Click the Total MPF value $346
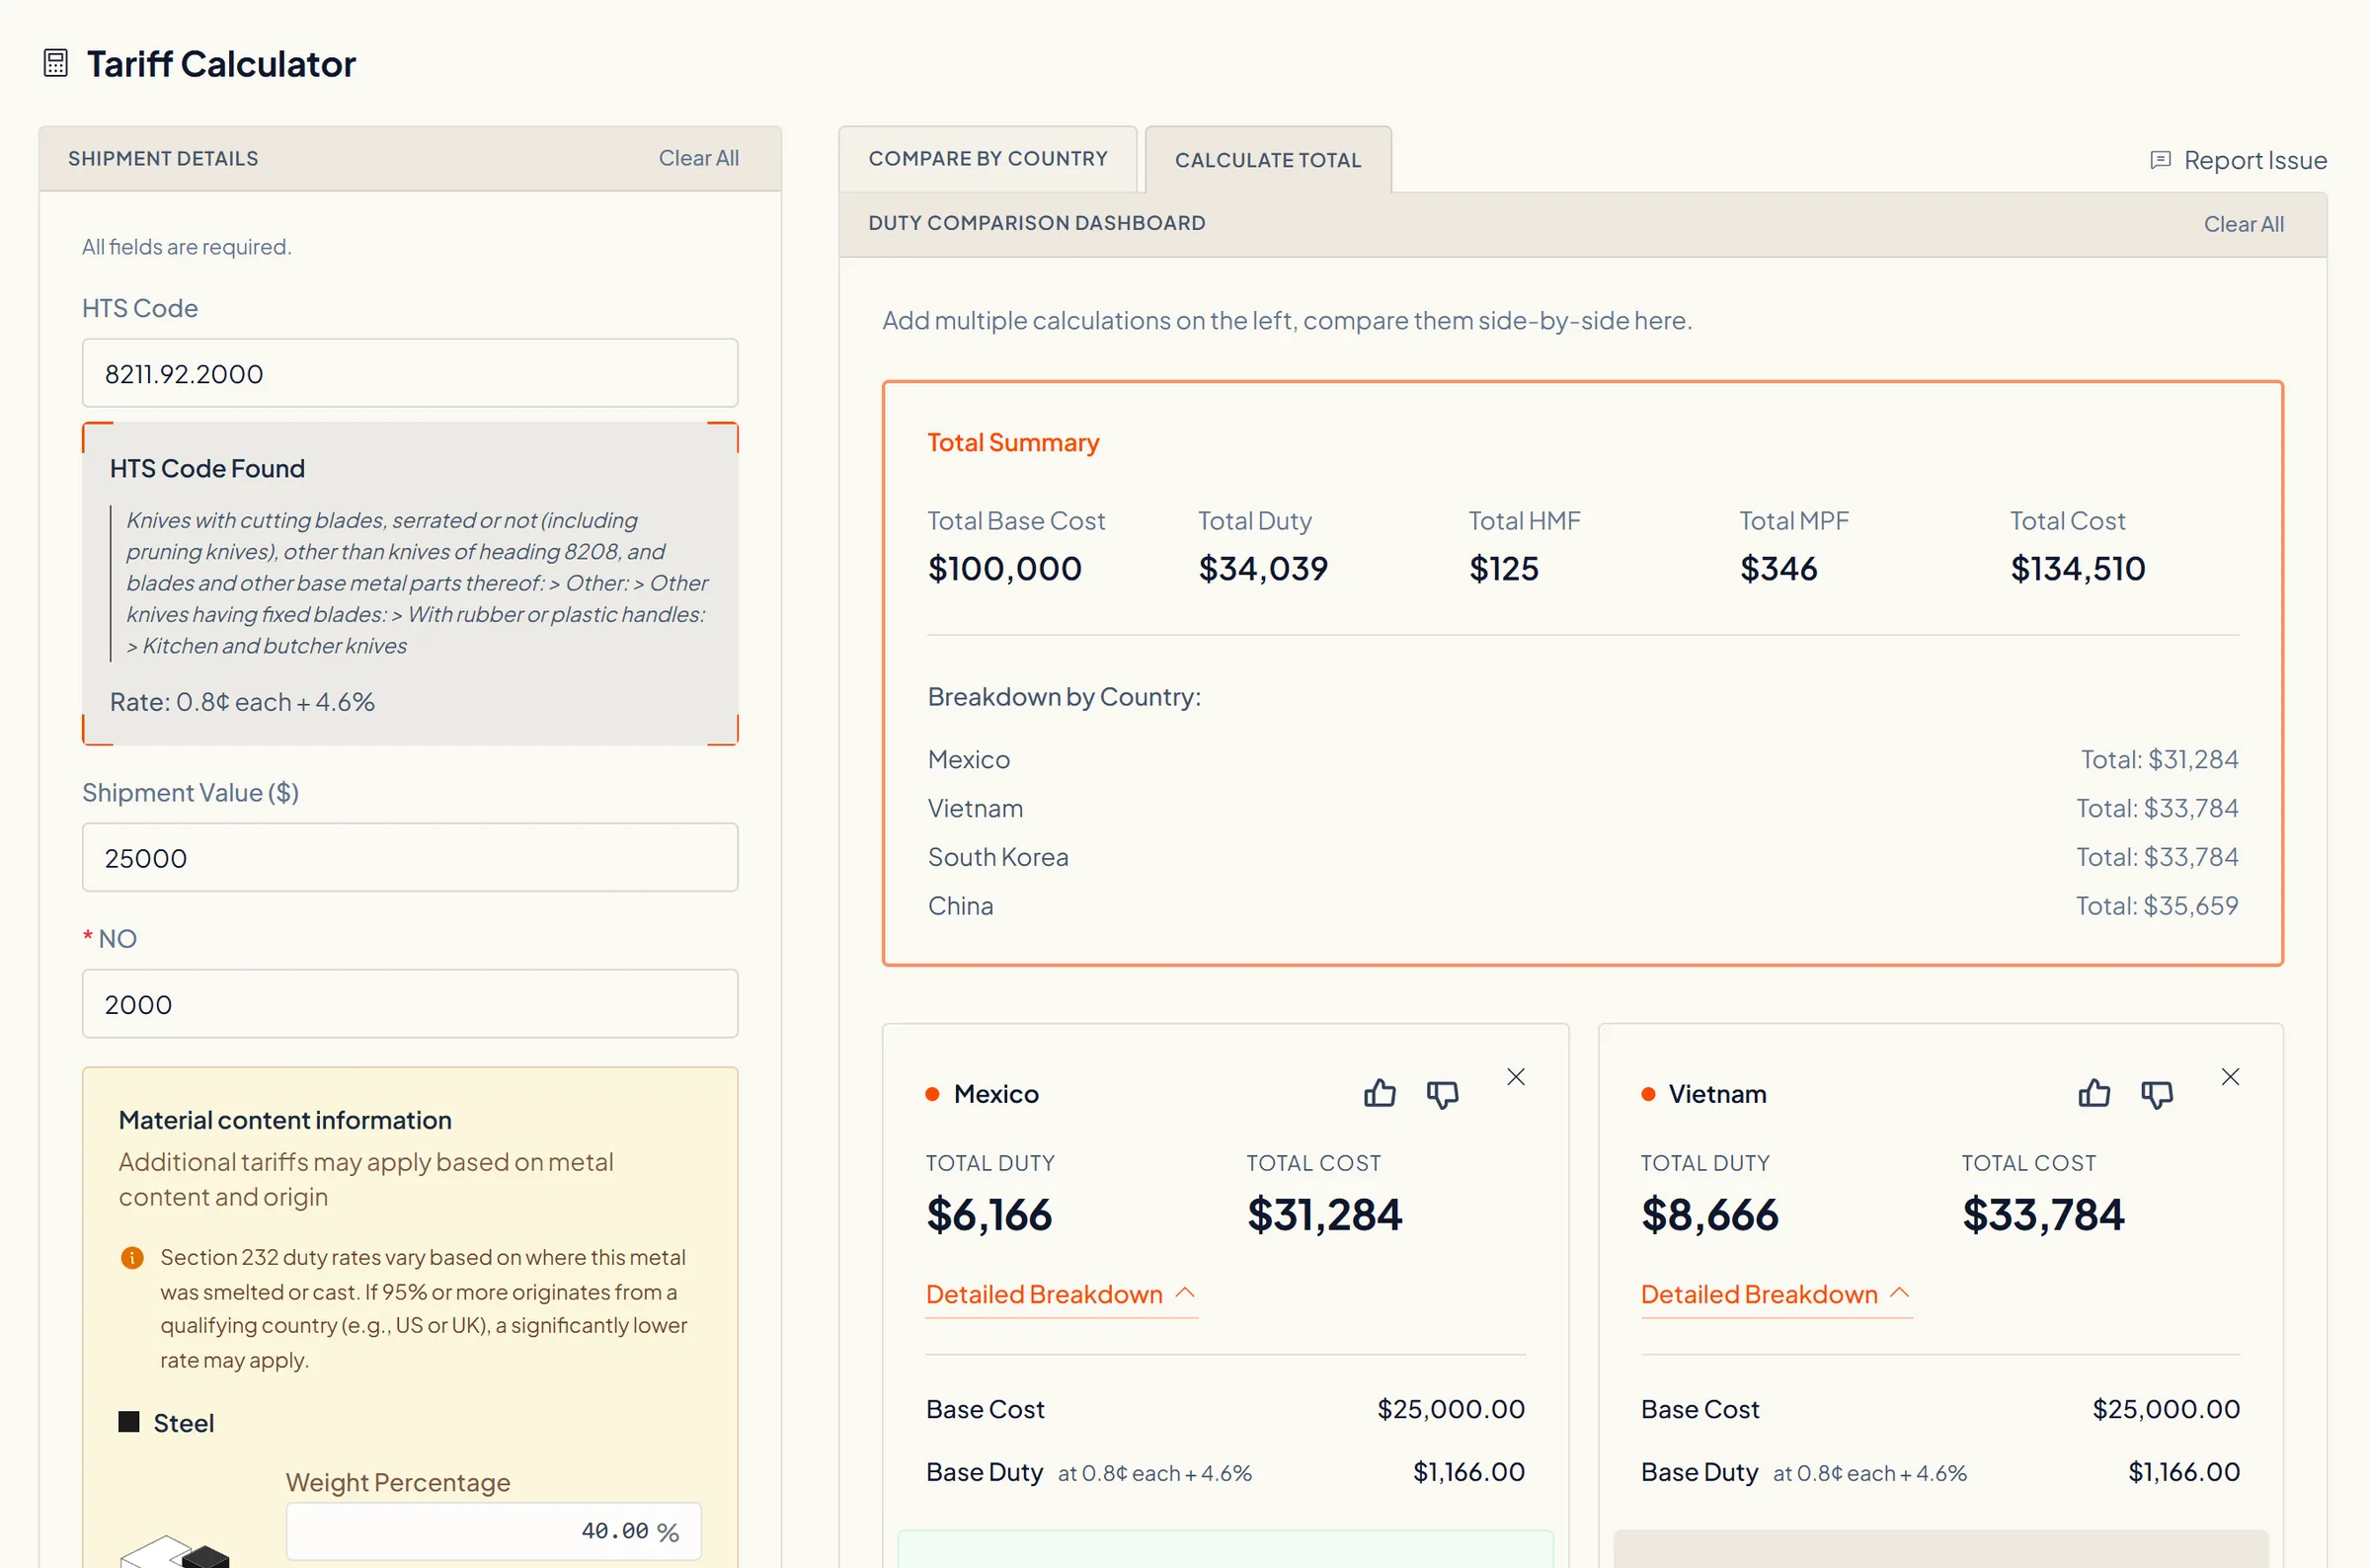This screenshot has width=2370, height=1568. coord(1778,568)
